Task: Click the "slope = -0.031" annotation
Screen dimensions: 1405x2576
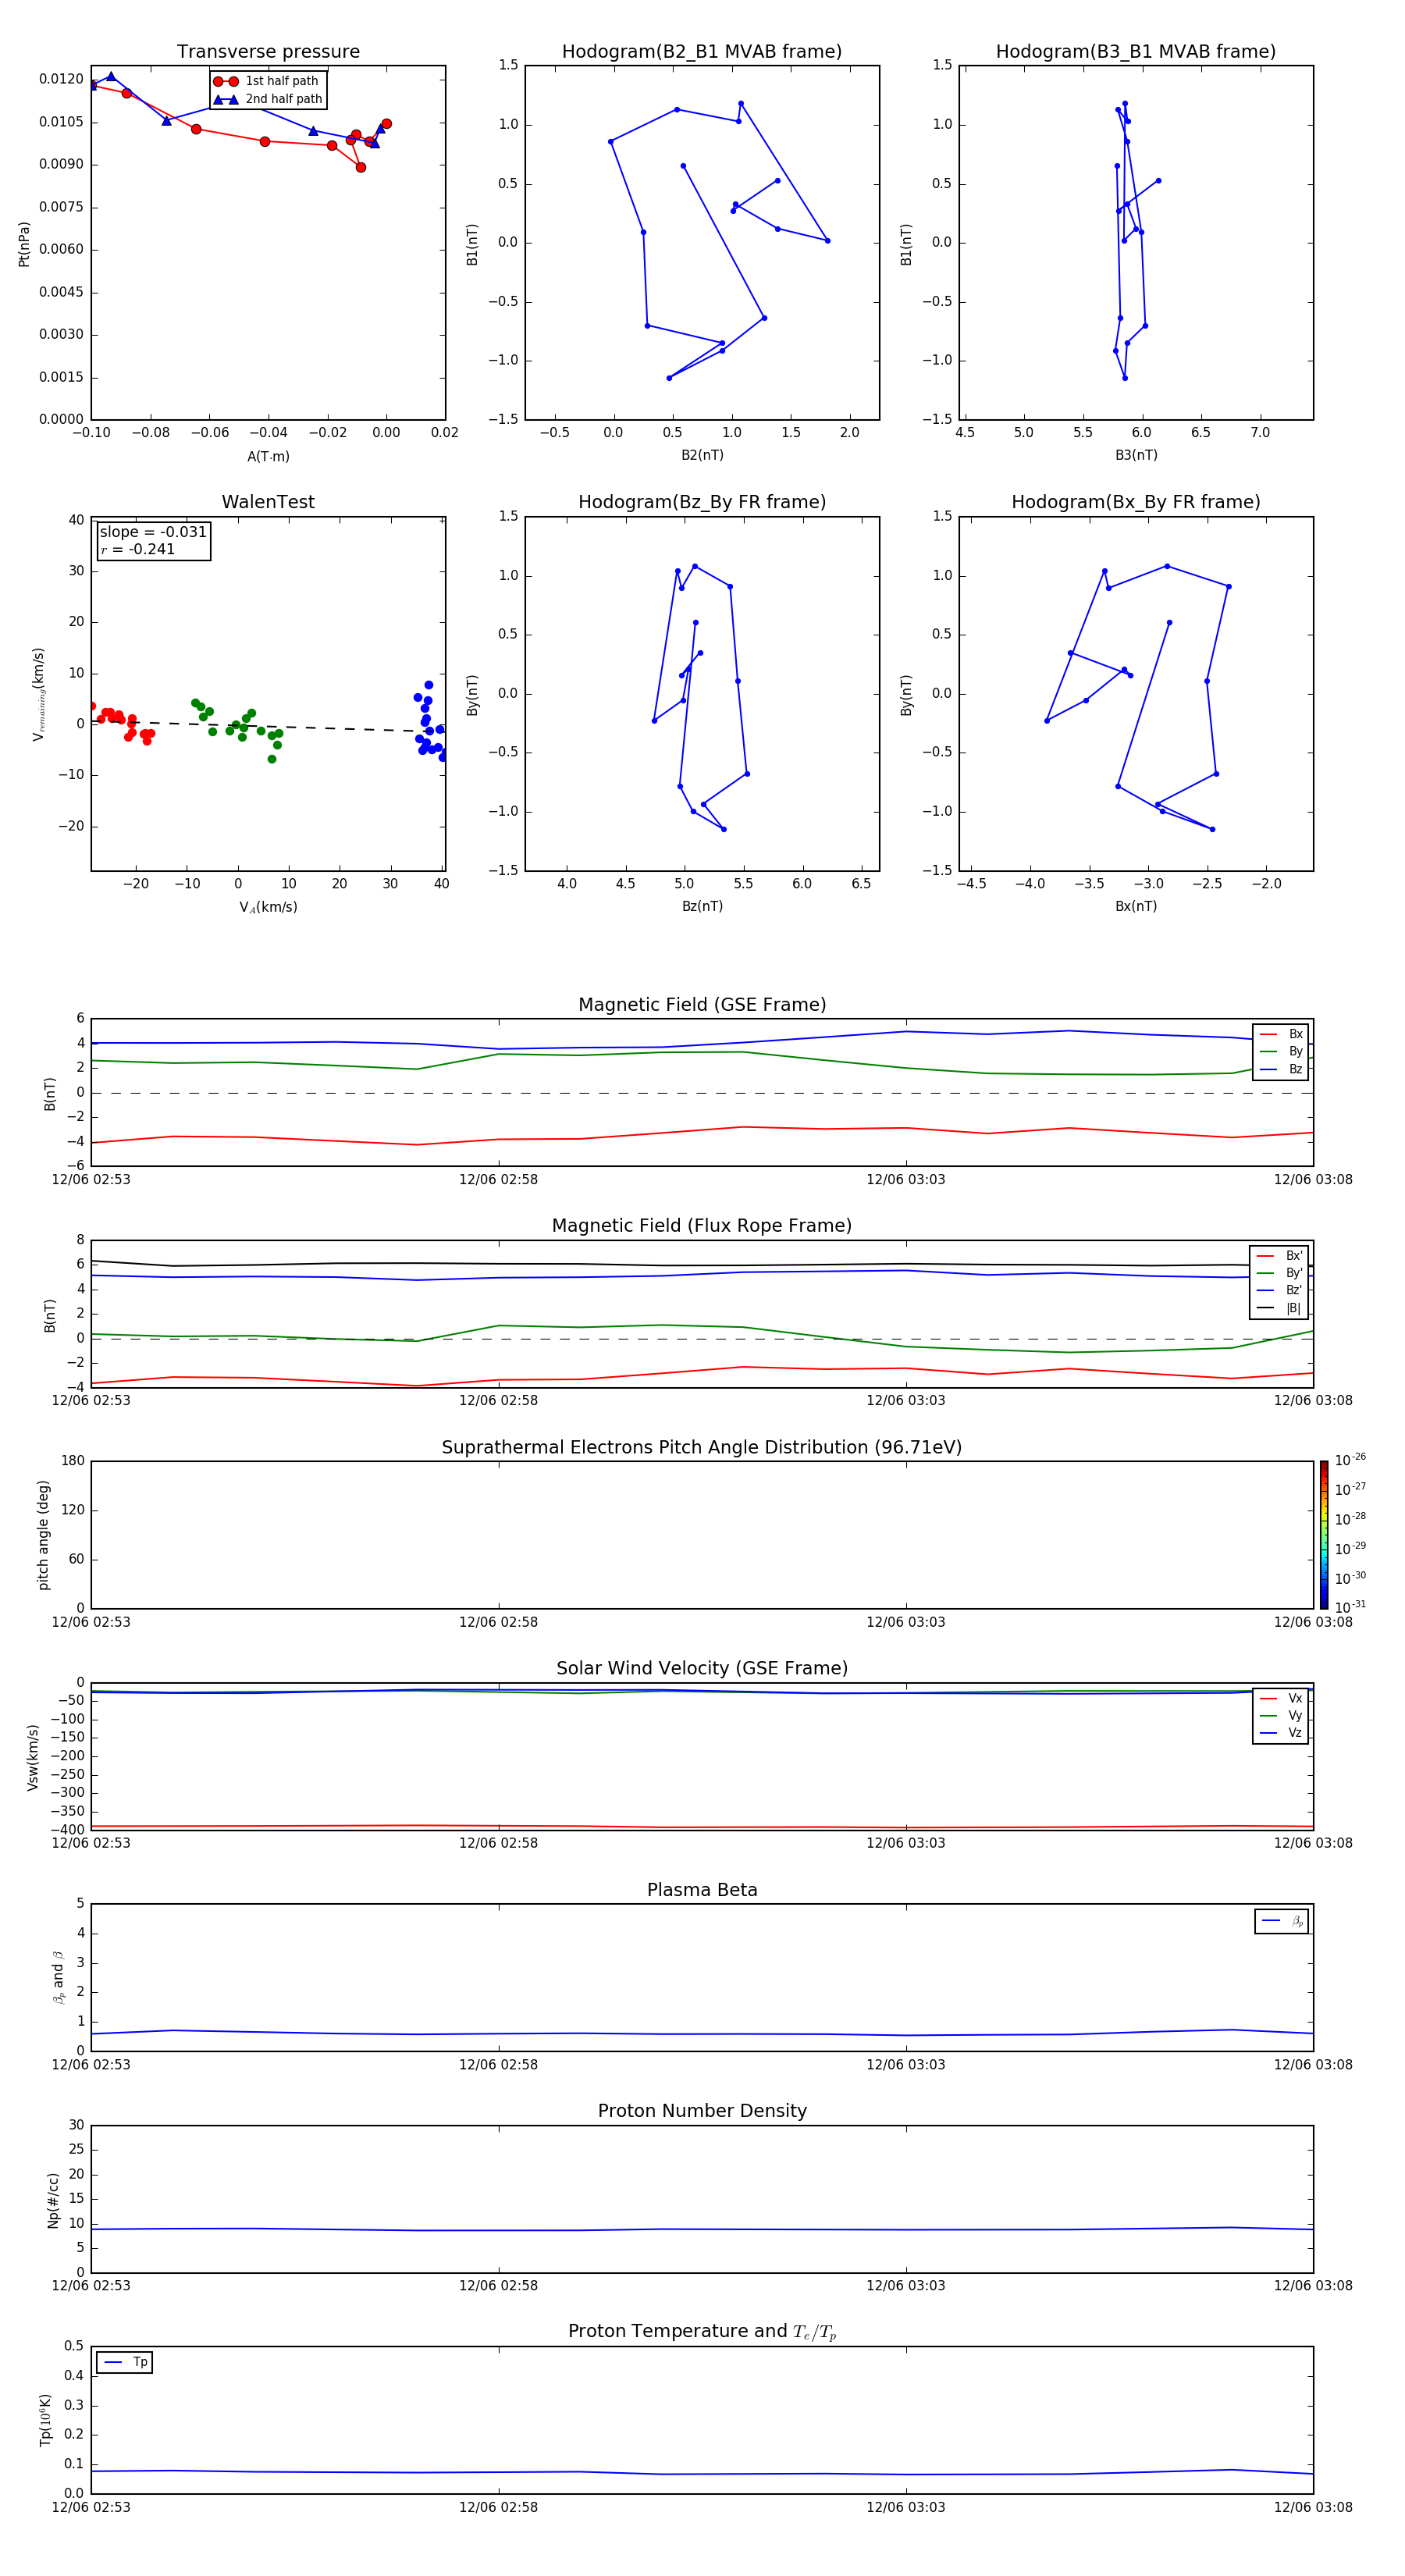Action: click(153, 532)
